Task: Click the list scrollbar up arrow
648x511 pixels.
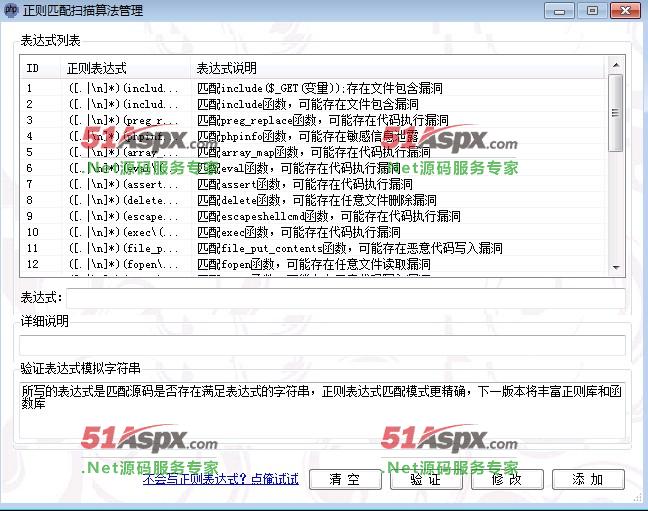Action: click(x=616, y=65)
